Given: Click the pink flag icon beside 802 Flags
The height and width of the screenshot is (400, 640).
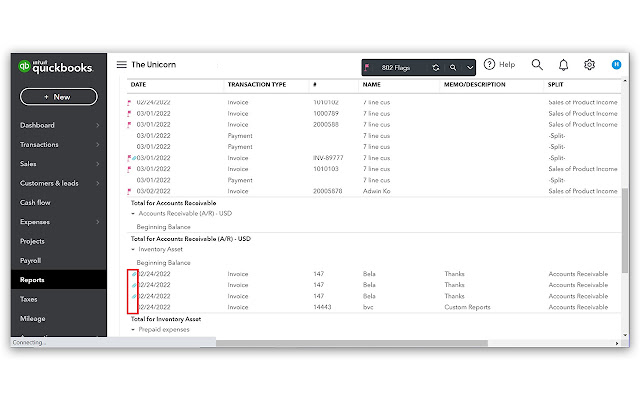Looking at the screenshot, I should (367, 67).
